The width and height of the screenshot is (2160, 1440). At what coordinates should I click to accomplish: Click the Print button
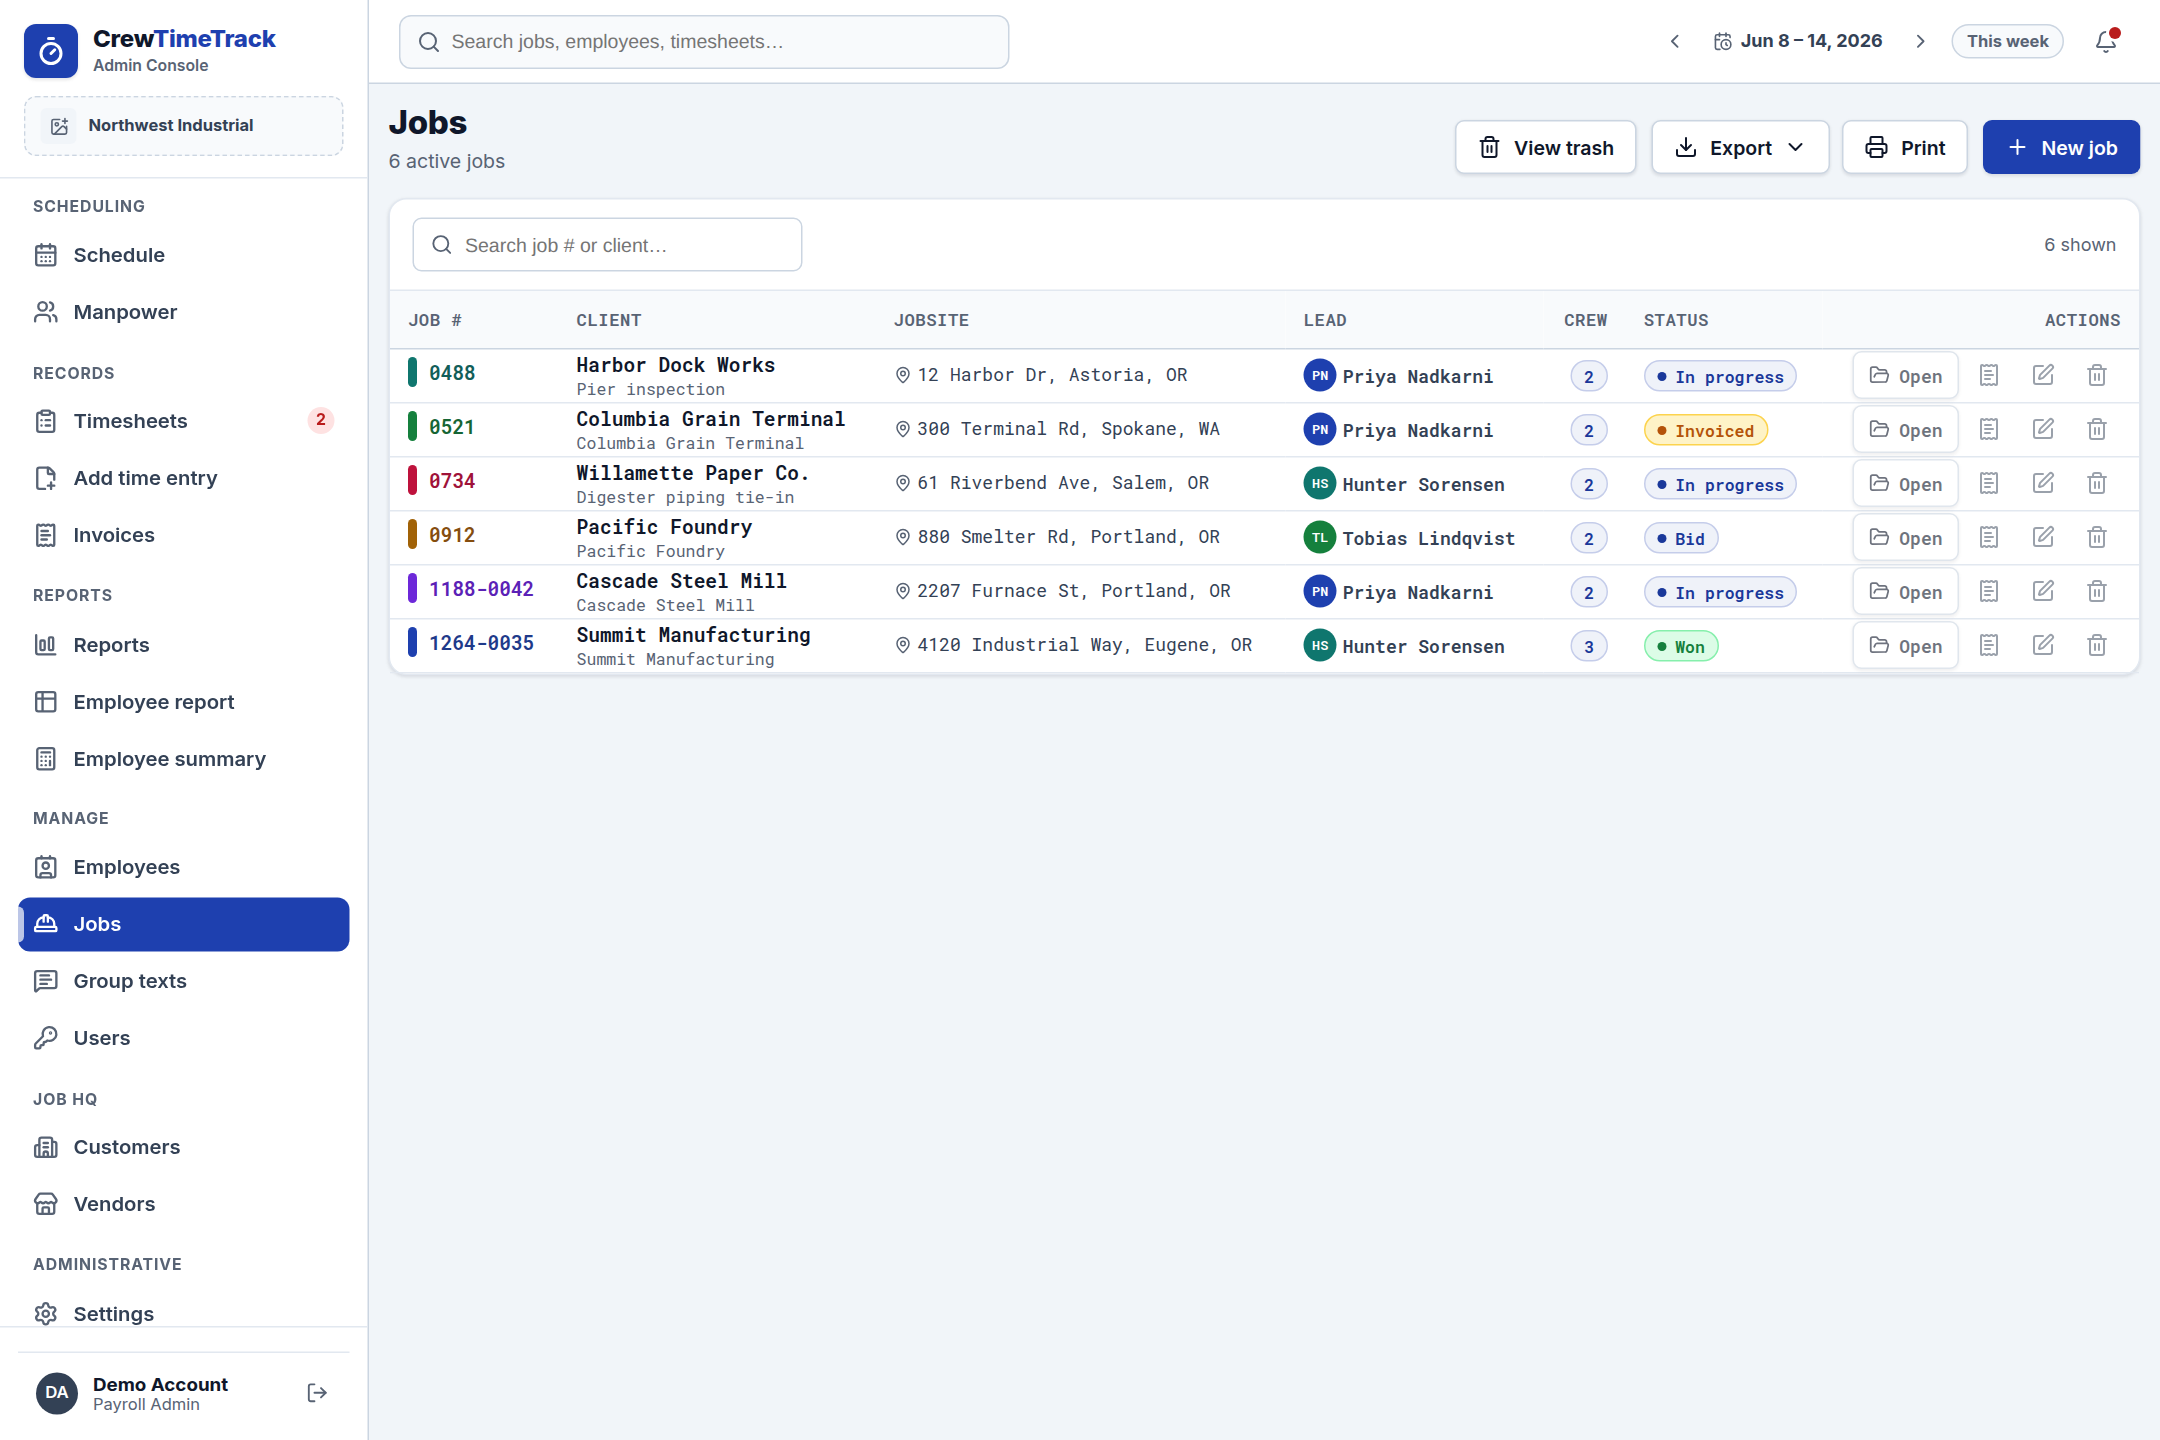click(x=1905, y=148)
